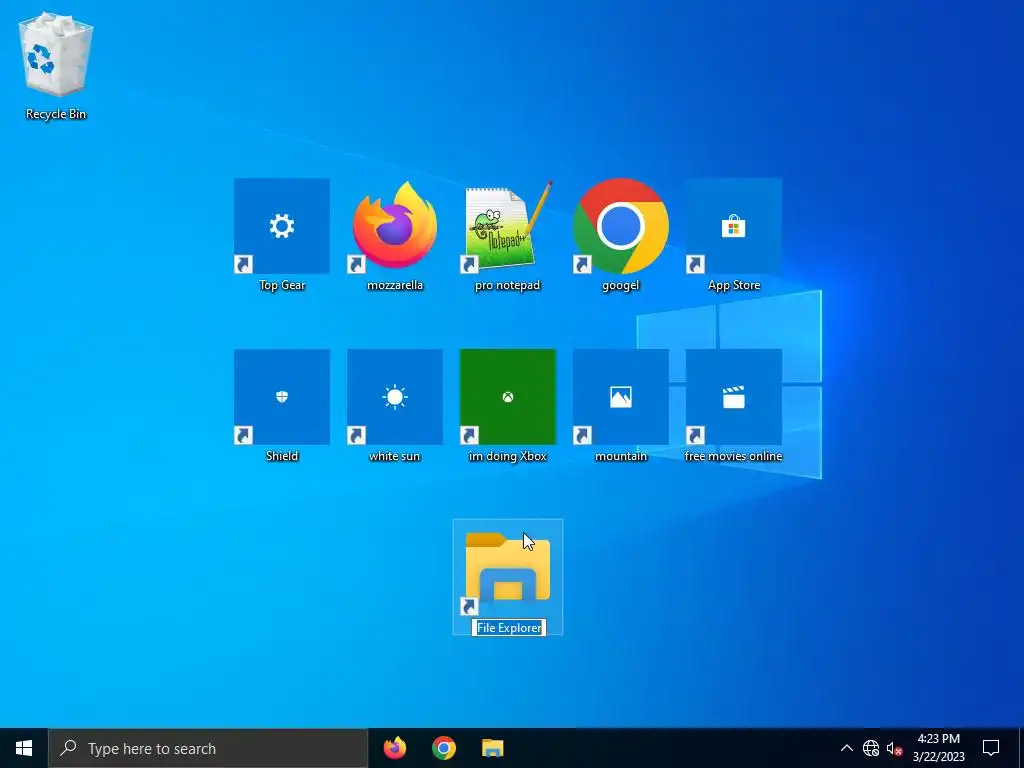
Task: Click the 'Shield' label text
Action: click(281, 456)
